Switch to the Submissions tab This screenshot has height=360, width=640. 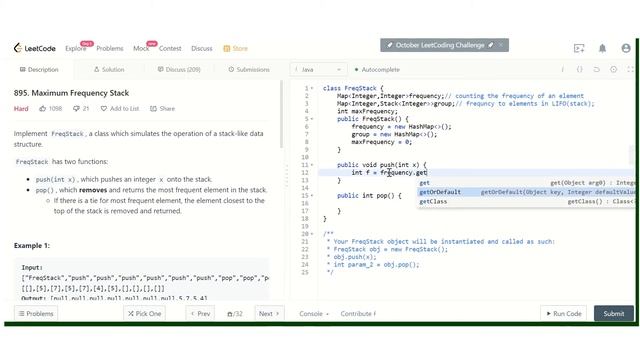pos(249,69)
